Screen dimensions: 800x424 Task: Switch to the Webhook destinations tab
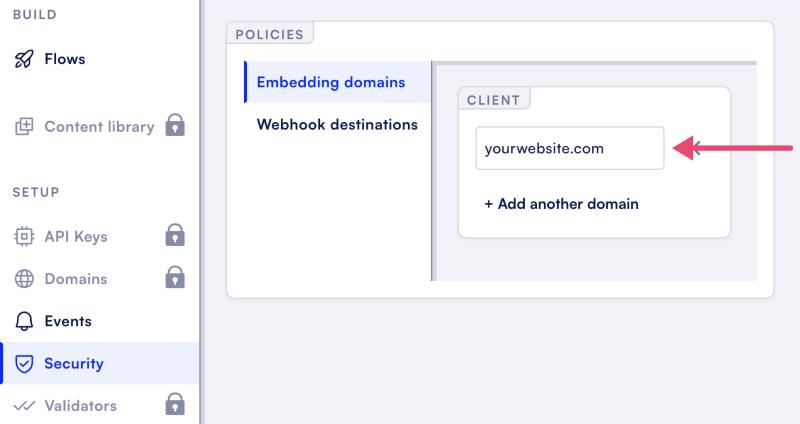click(x=338, y=124)
